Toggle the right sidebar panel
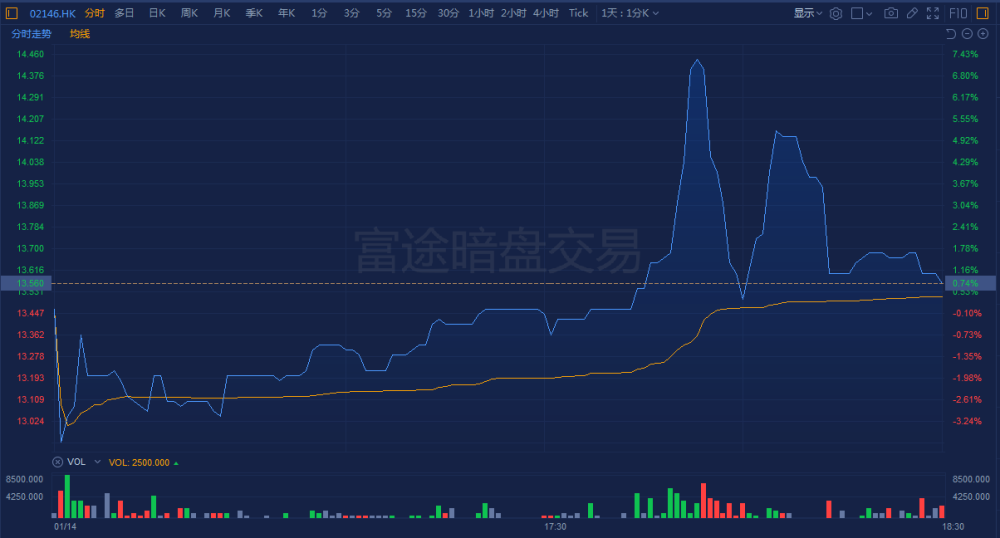The height and width of the screenshot is (538, 1000). click(x=984, y=13)
